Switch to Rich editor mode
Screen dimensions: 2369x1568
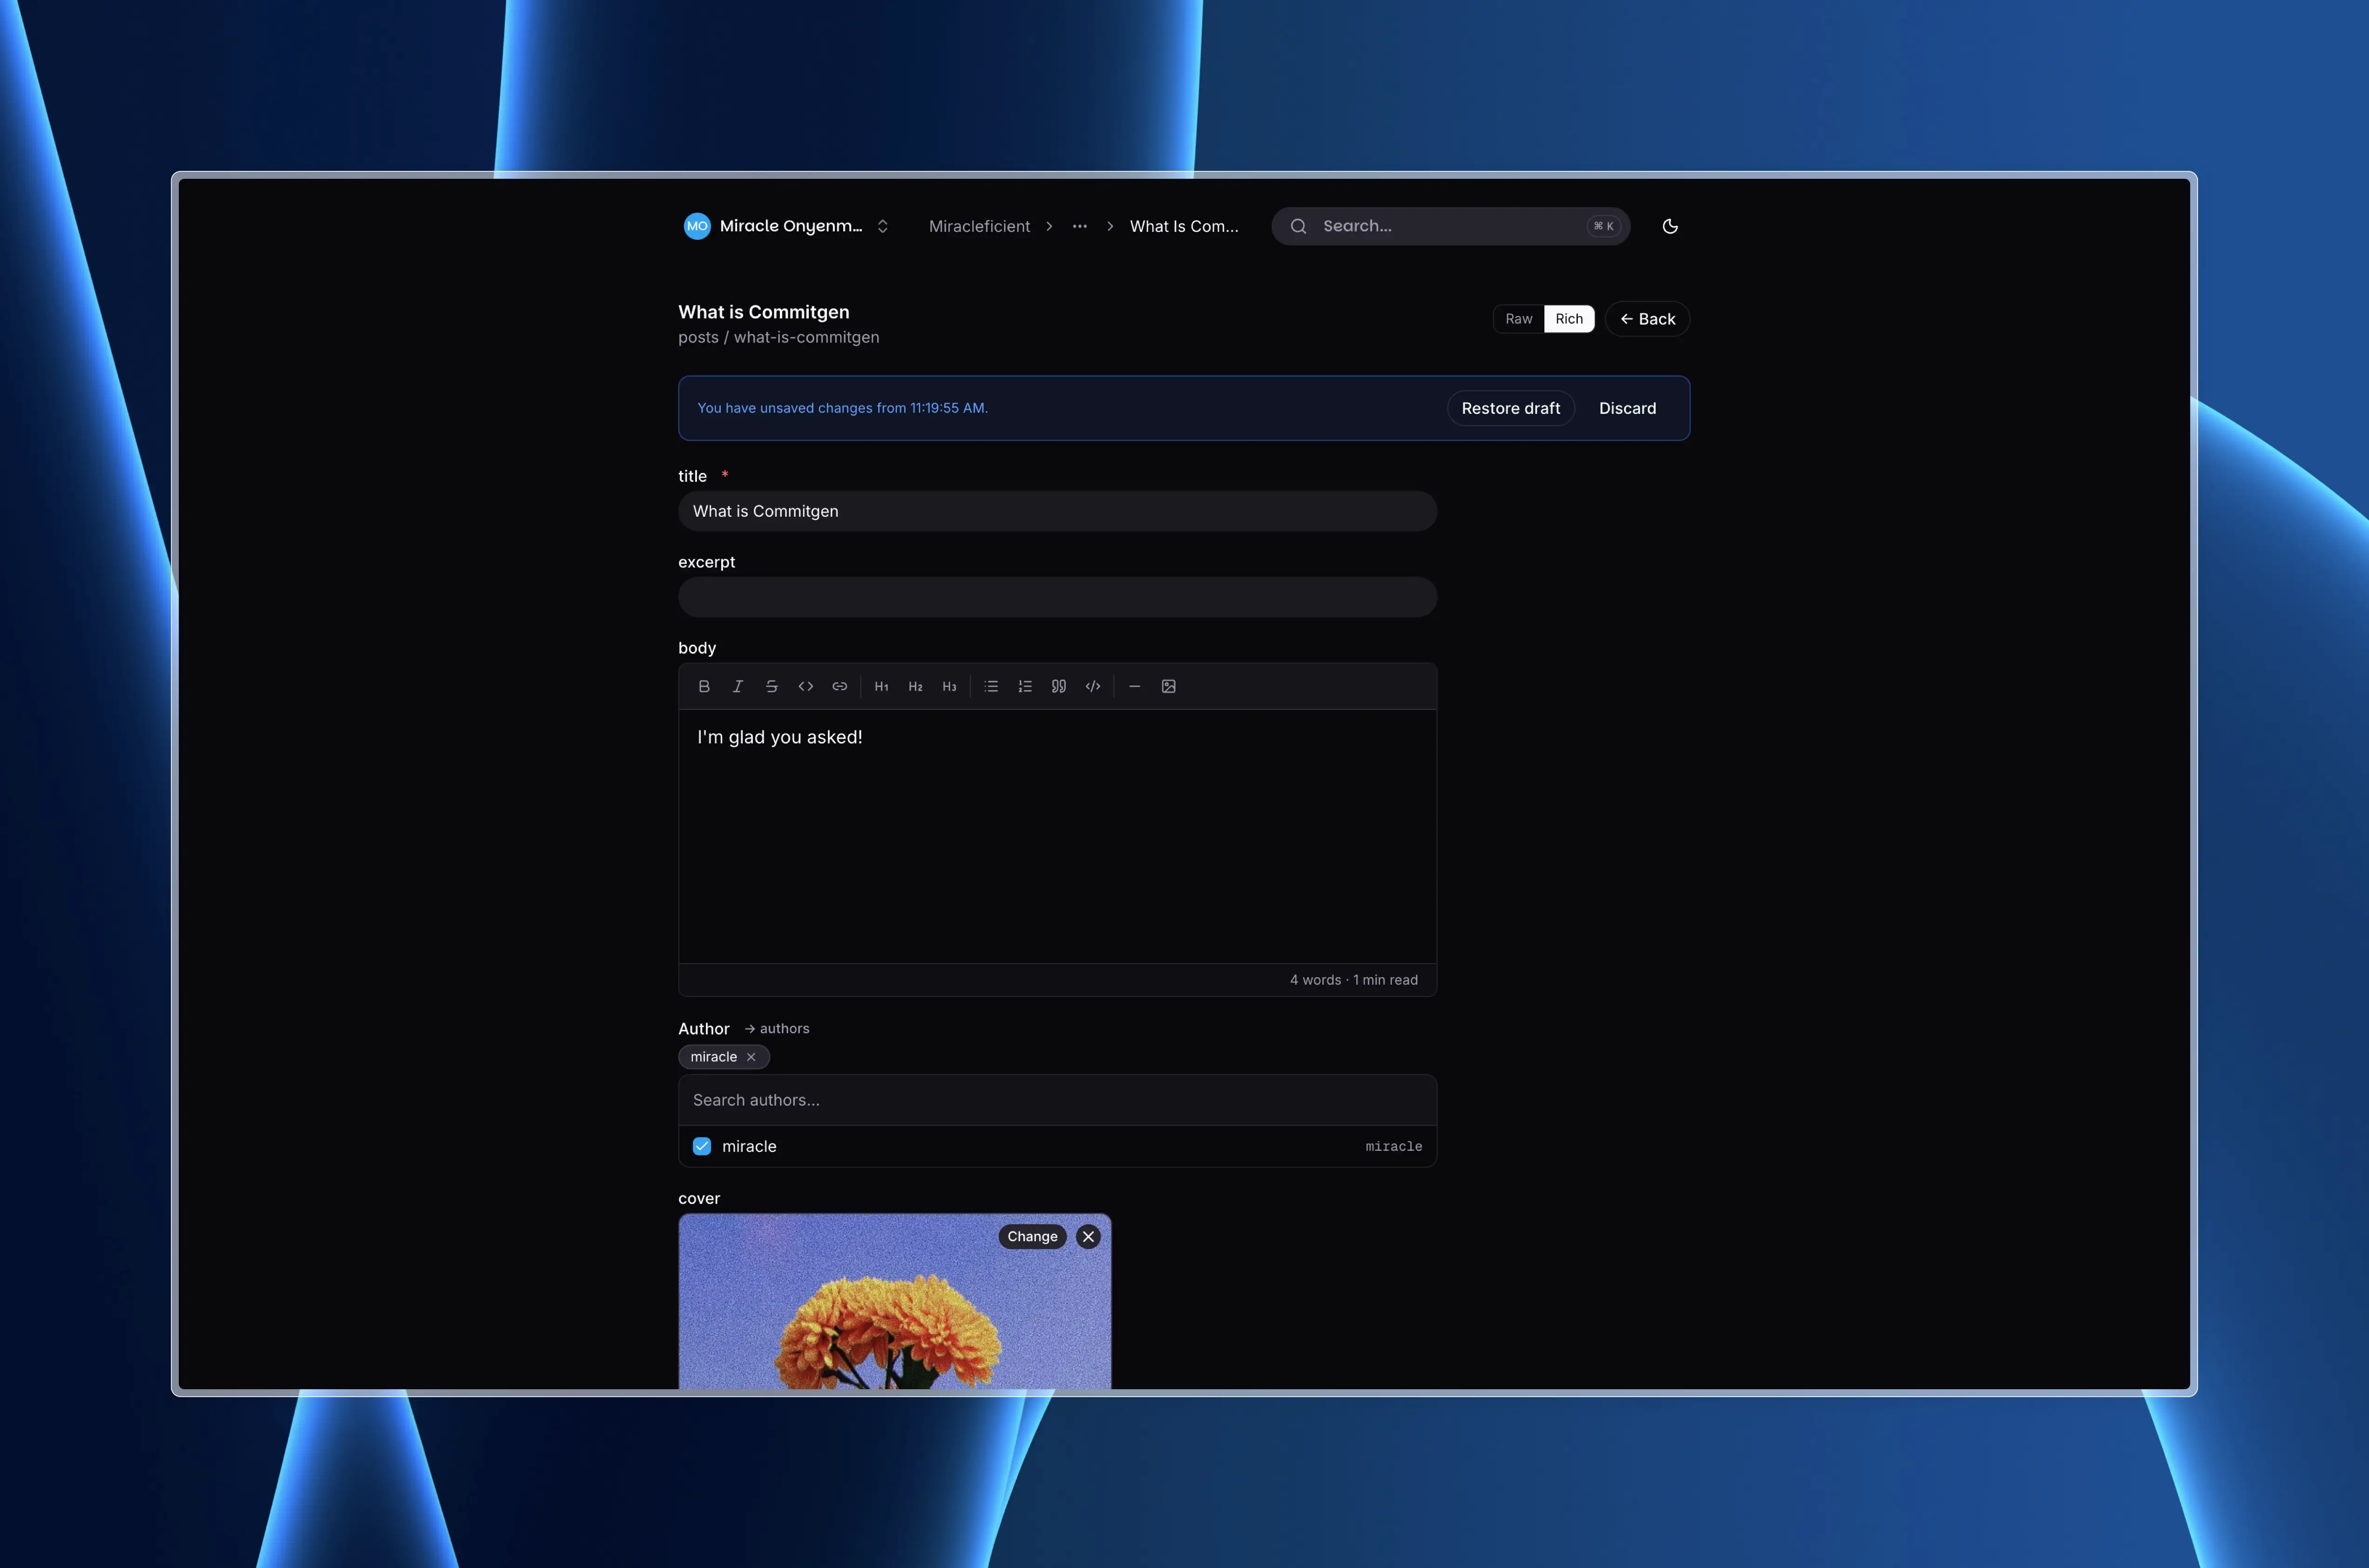coord(1569,319)
